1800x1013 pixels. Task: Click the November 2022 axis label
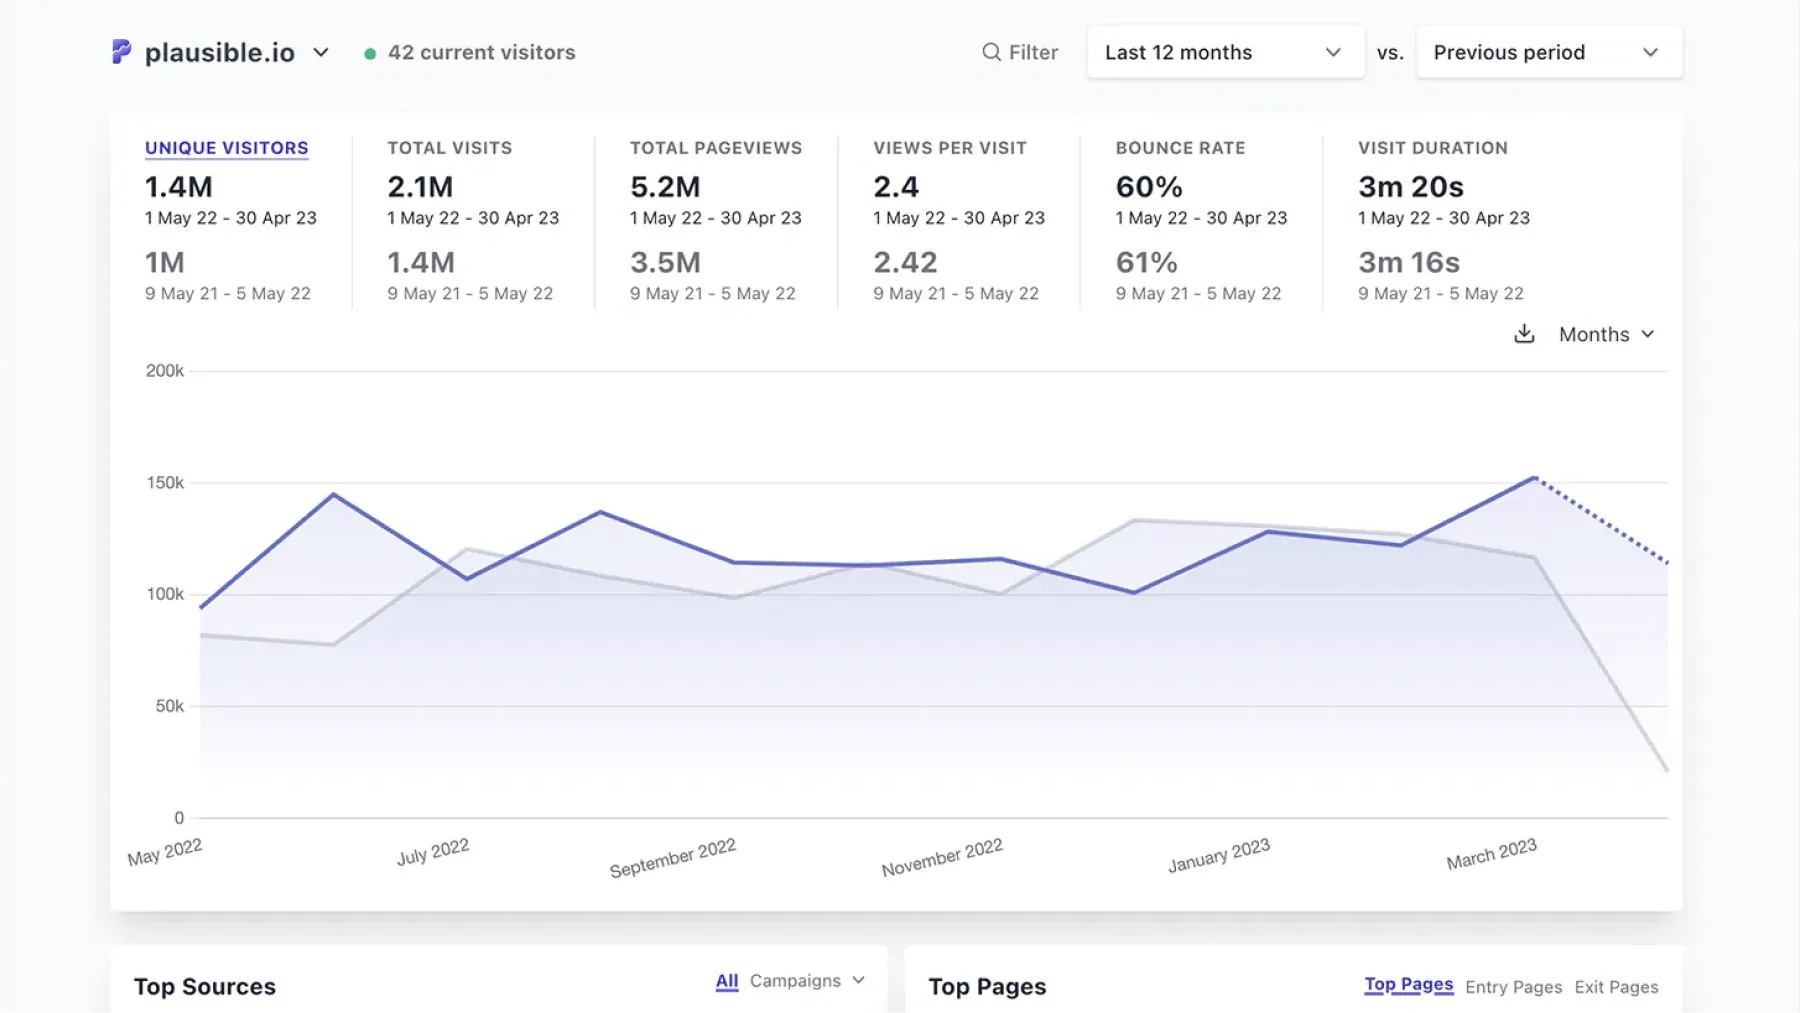pos(942,858)
